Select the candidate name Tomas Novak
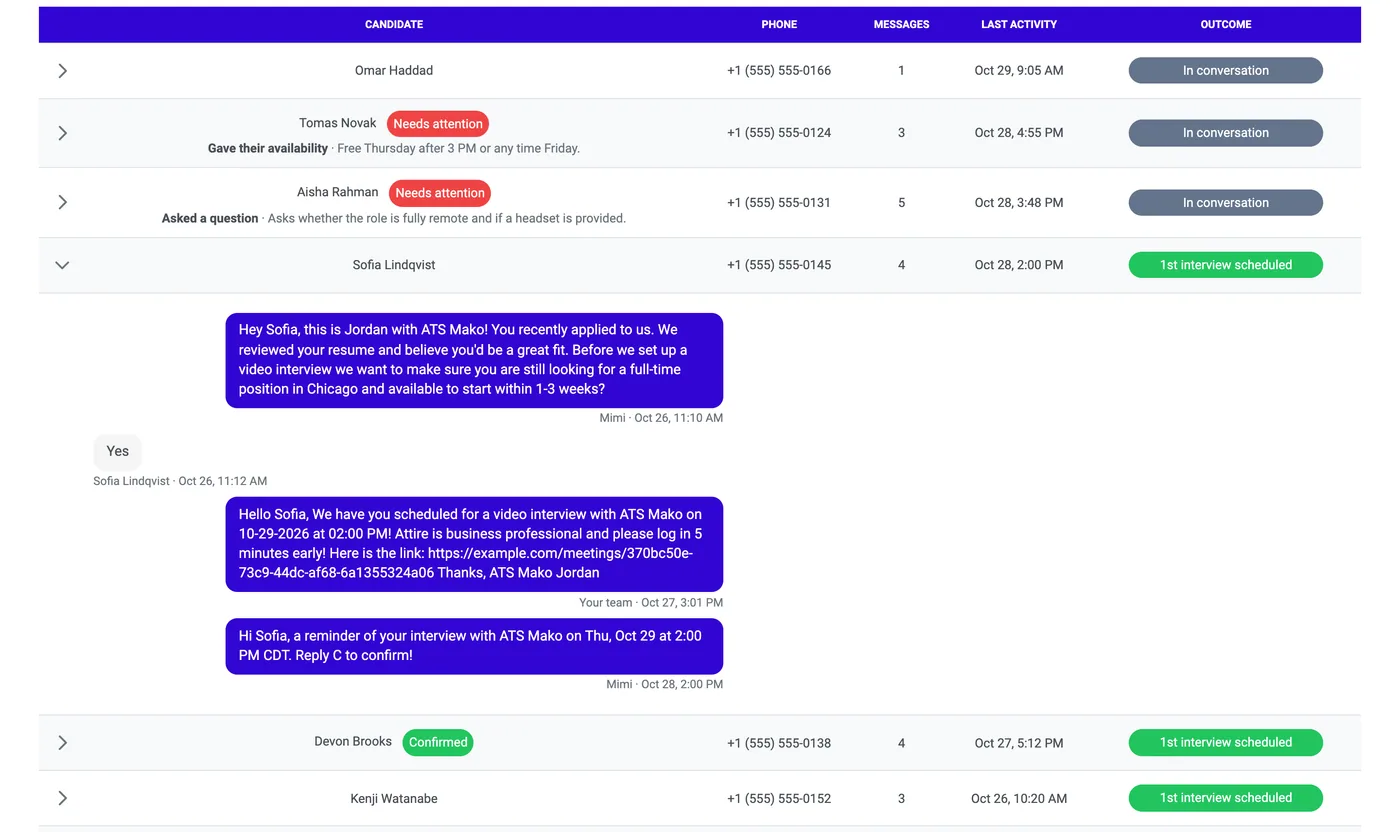The width and height of the screenshot is (1400, 832). pos(338,123)
